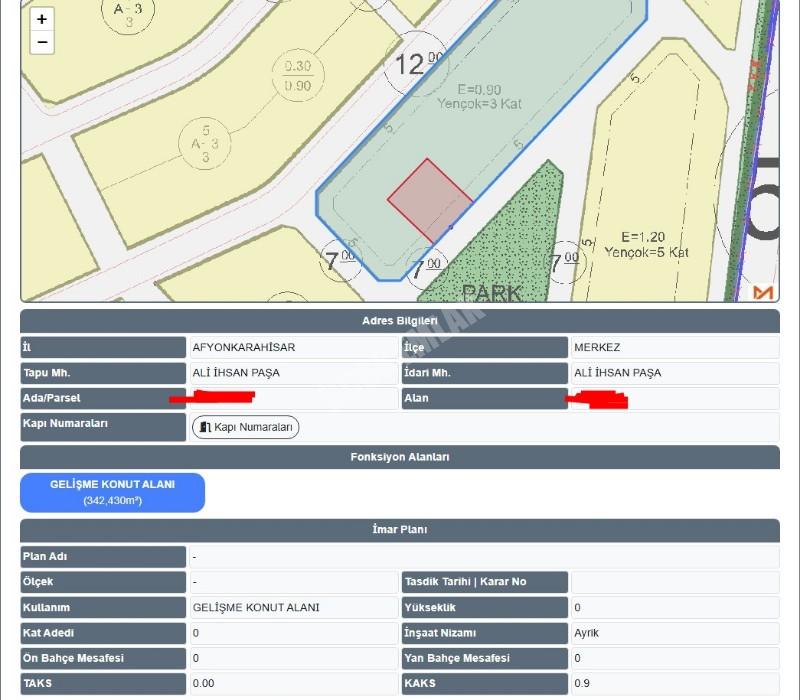Select the red highlighted parcel on map
Screen dimensions: 800x700
pyautogui.click(x=430, y=200)
